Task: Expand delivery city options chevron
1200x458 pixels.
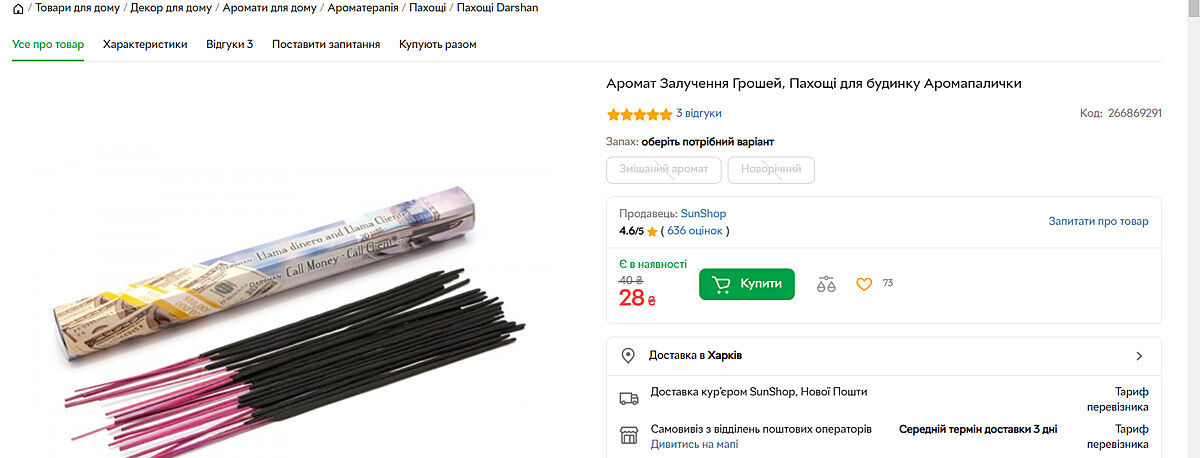Action: [x=1139, y=356]
